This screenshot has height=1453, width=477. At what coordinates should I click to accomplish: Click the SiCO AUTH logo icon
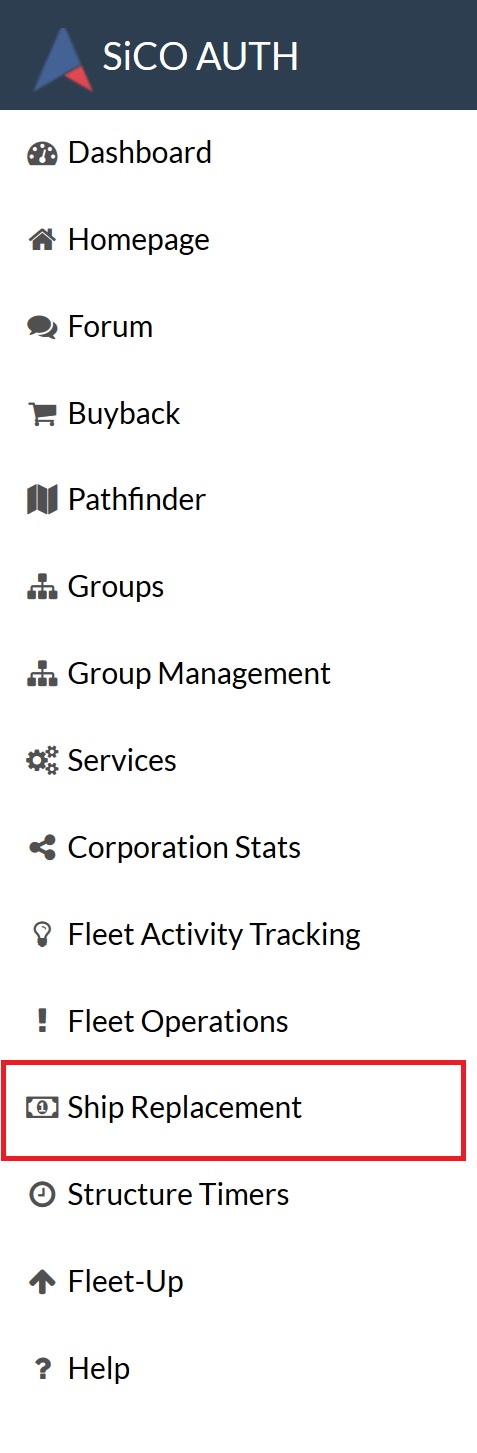[64, 57]
